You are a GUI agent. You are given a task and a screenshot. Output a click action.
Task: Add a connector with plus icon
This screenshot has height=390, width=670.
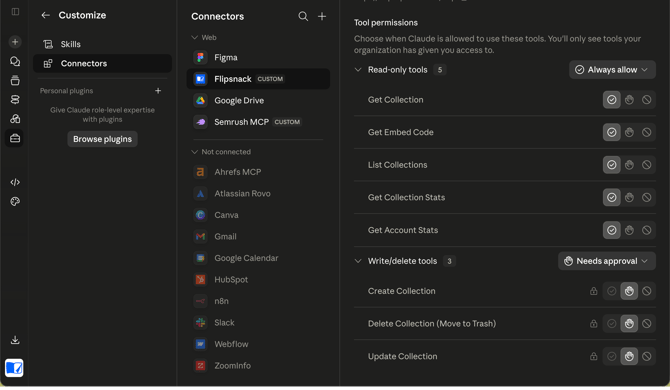tap(322, 16)
